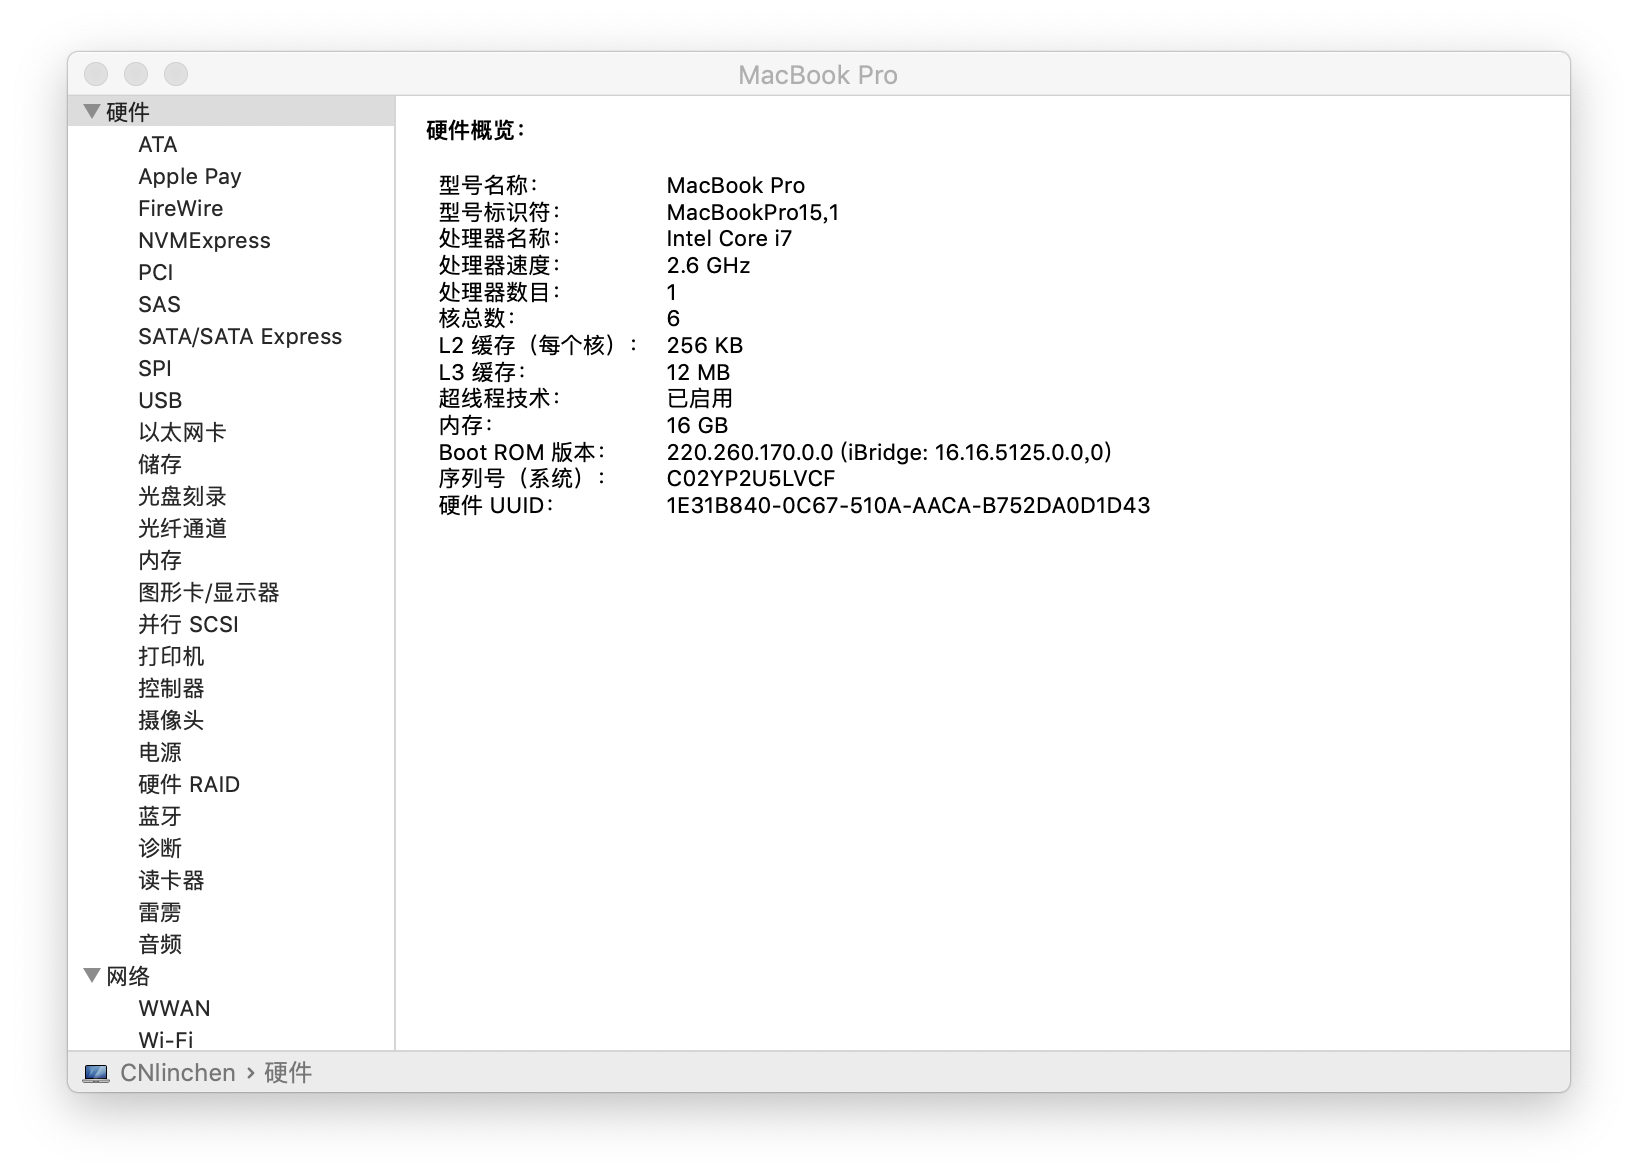1638x1176 pixels.
Task: Click the 型号名称 label
Action: coord(488,185)
